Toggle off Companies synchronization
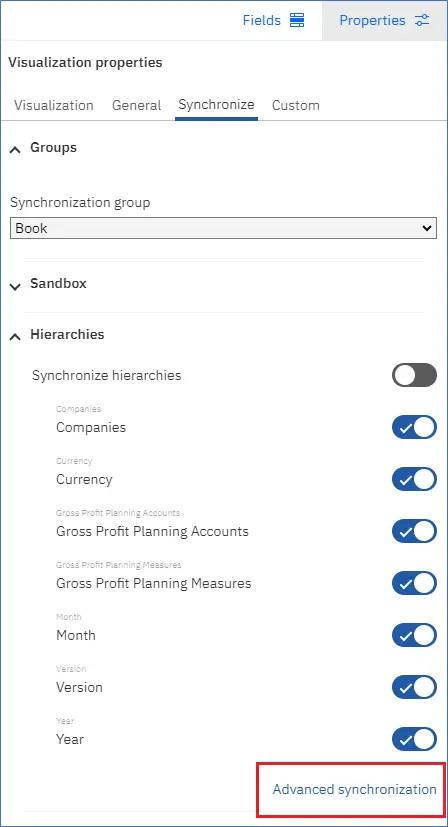The image size is (448, 827). tap(414, 427)
